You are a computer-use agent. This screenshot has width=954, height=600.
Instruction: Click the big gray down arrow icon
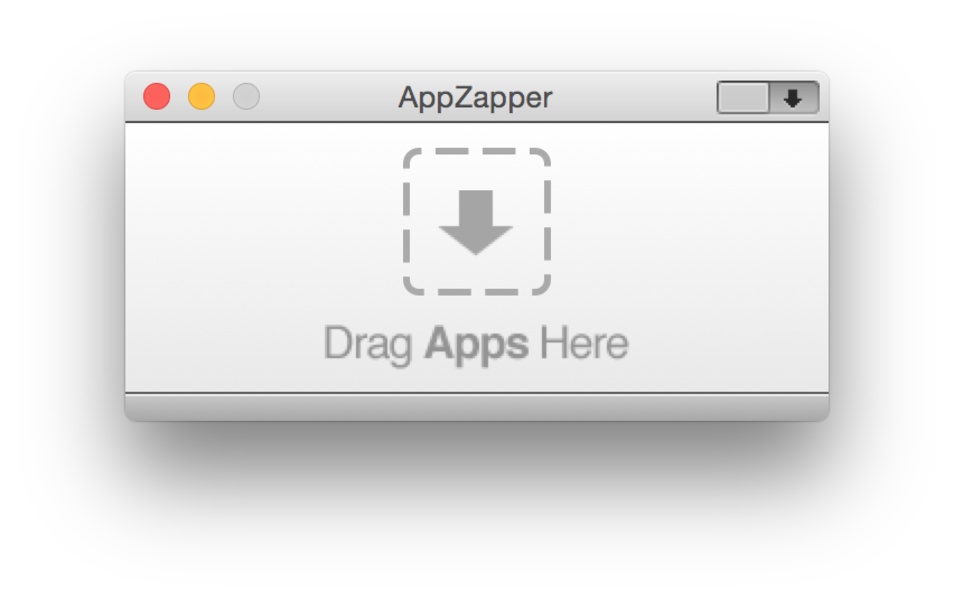[x=476, y=222]
